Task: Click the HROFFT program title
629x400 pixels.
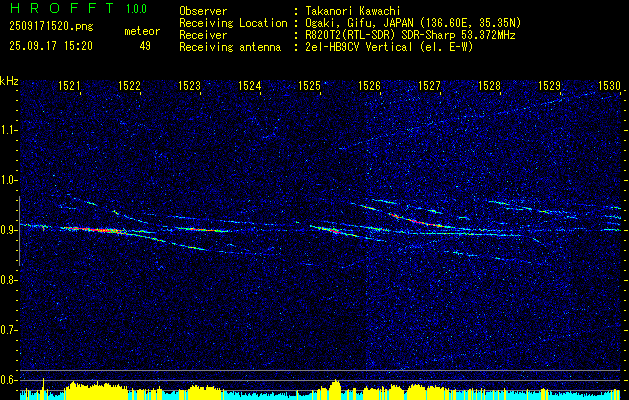Action: (62, 8)
